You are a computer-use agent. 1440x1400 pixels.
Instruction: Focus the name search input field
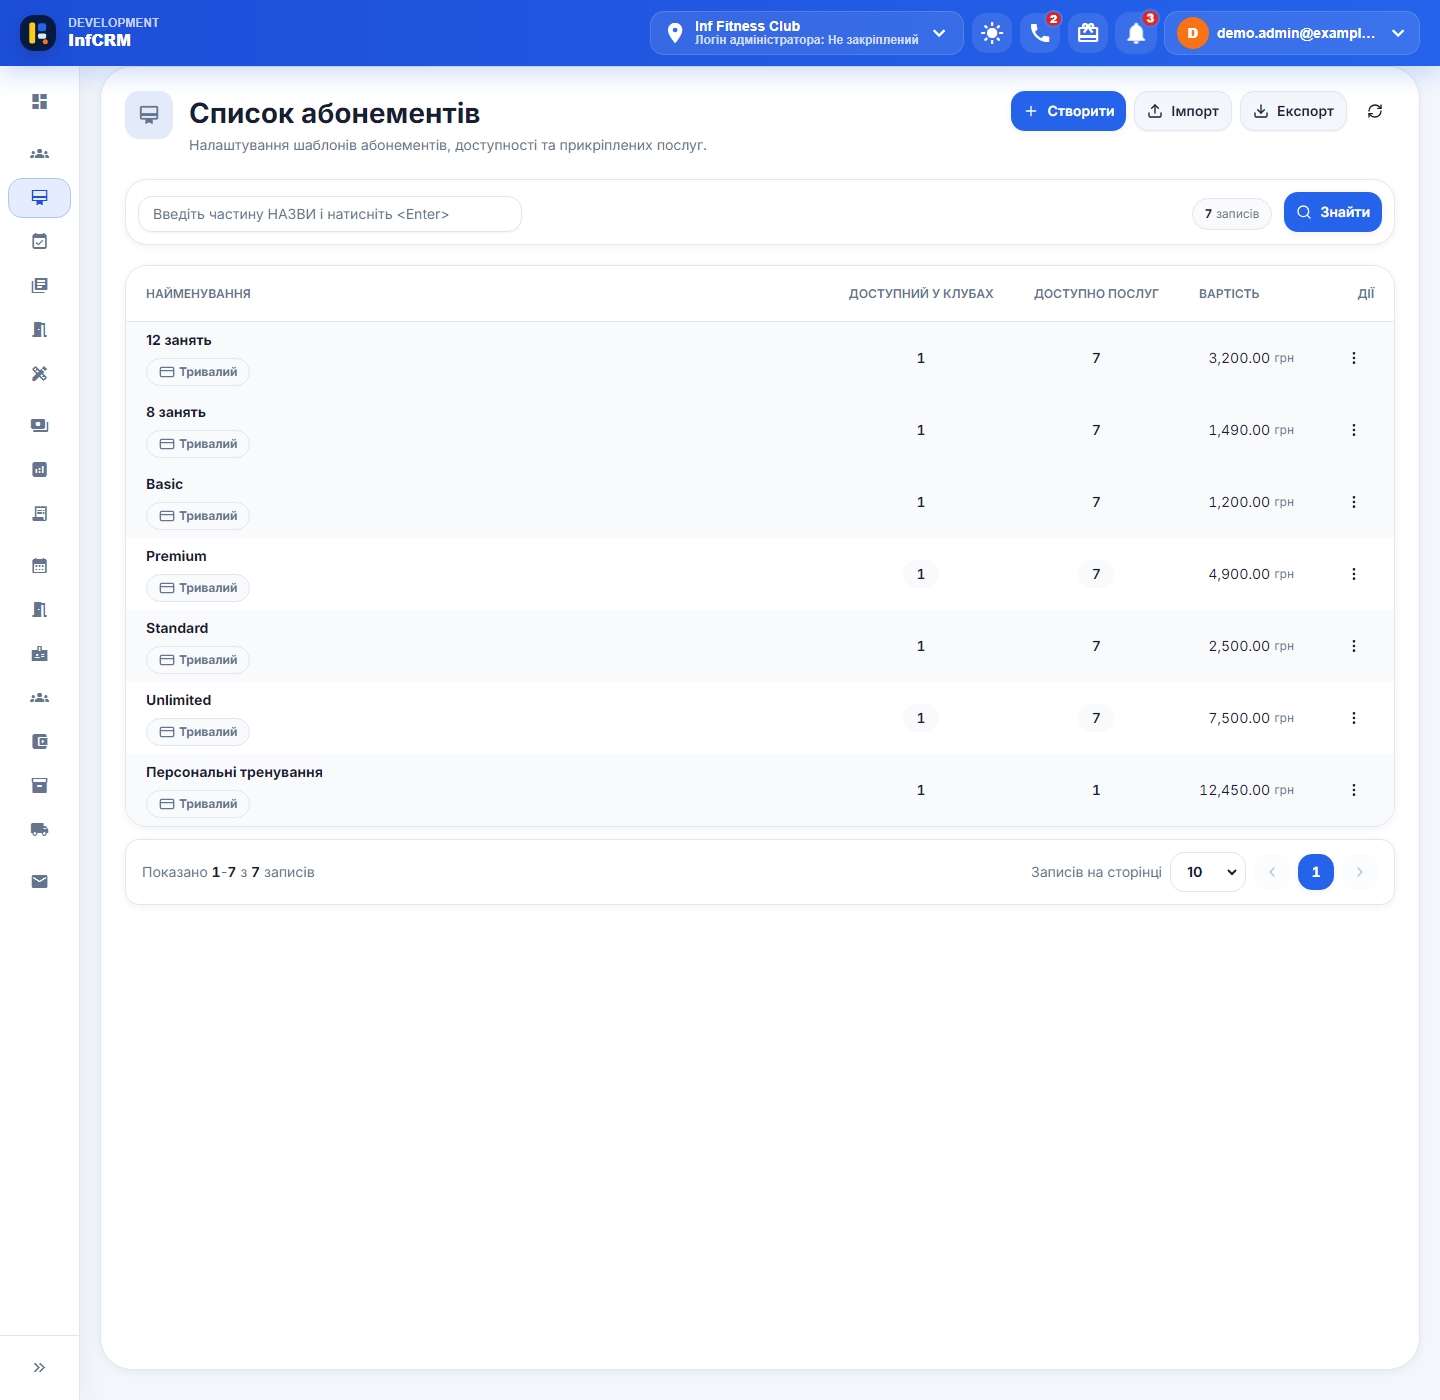(x=330, y=214)
